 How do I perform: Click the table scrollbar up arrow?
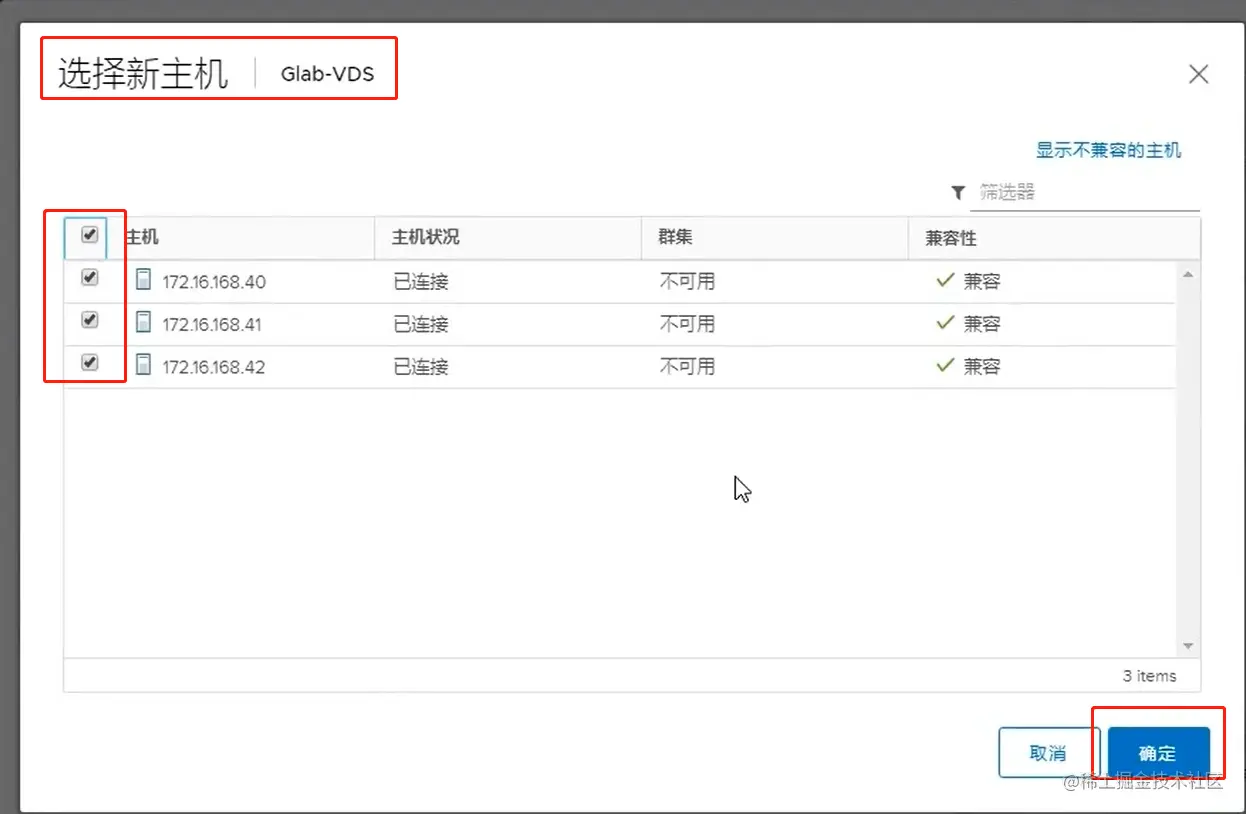(x=1188, y=274)
